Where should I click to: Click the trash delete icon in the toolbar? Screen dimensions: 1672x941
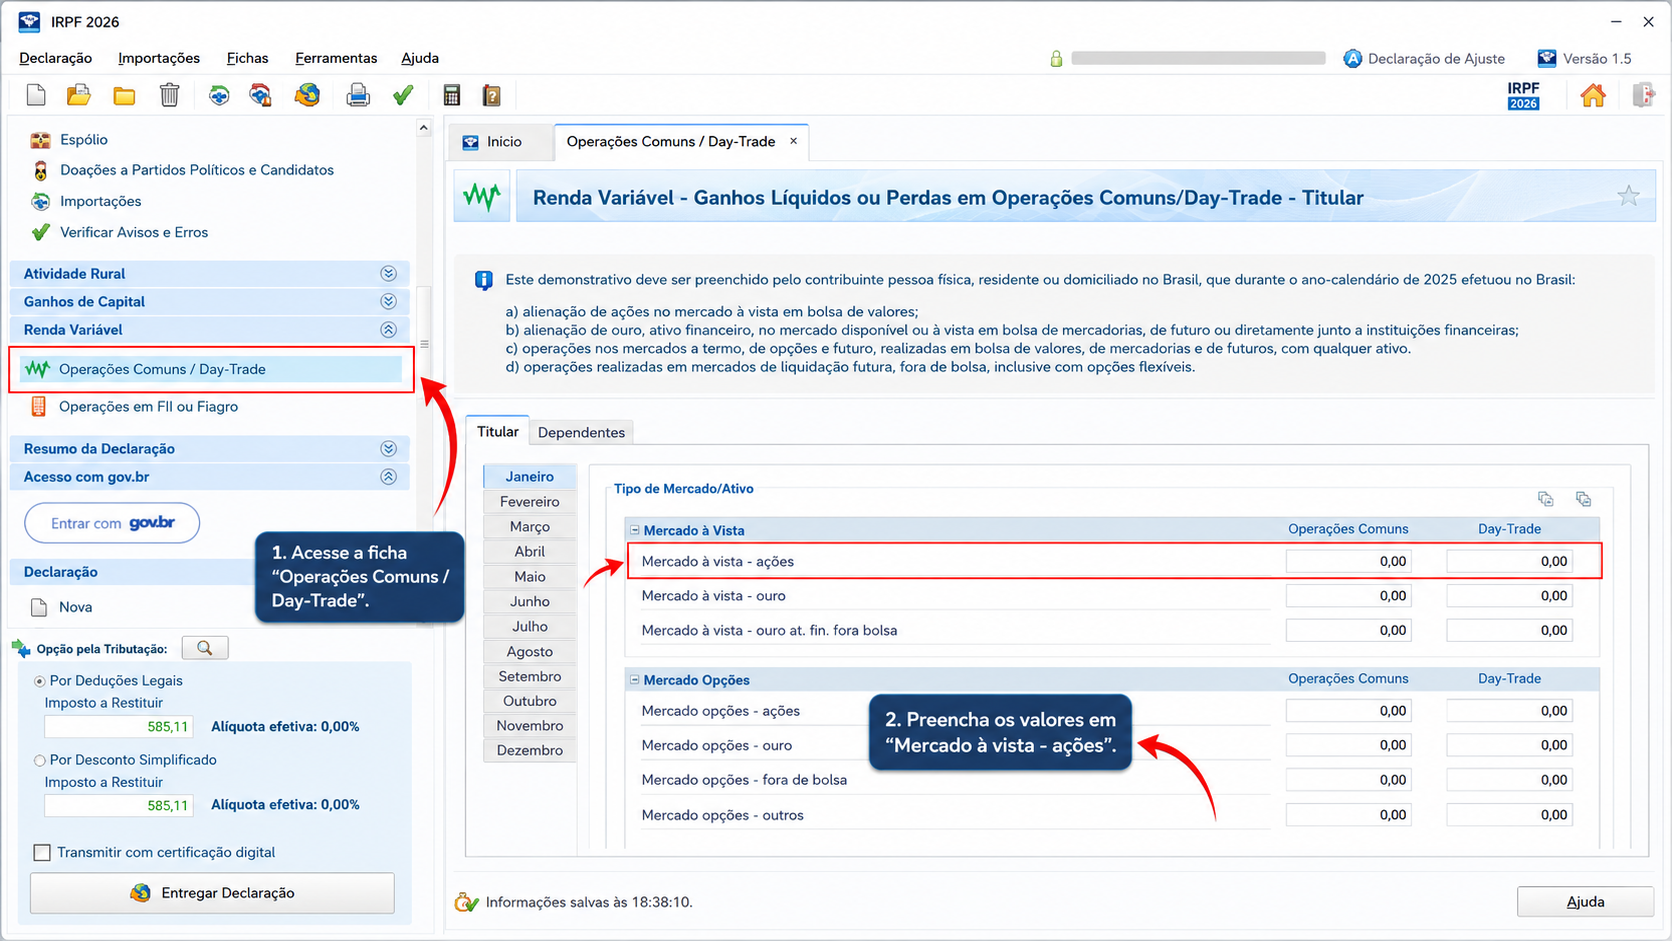pos(169,95)
